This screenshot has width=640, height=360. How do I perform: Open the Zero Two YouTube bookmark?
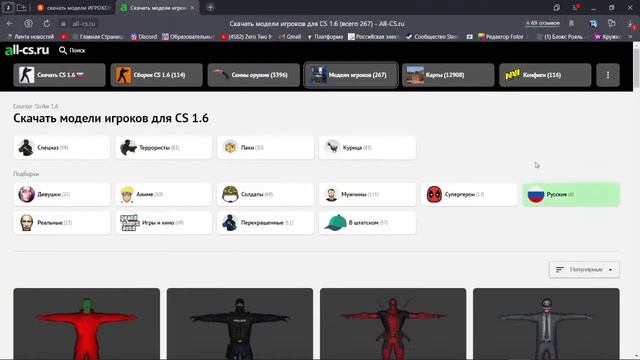(x=246, y=37)
